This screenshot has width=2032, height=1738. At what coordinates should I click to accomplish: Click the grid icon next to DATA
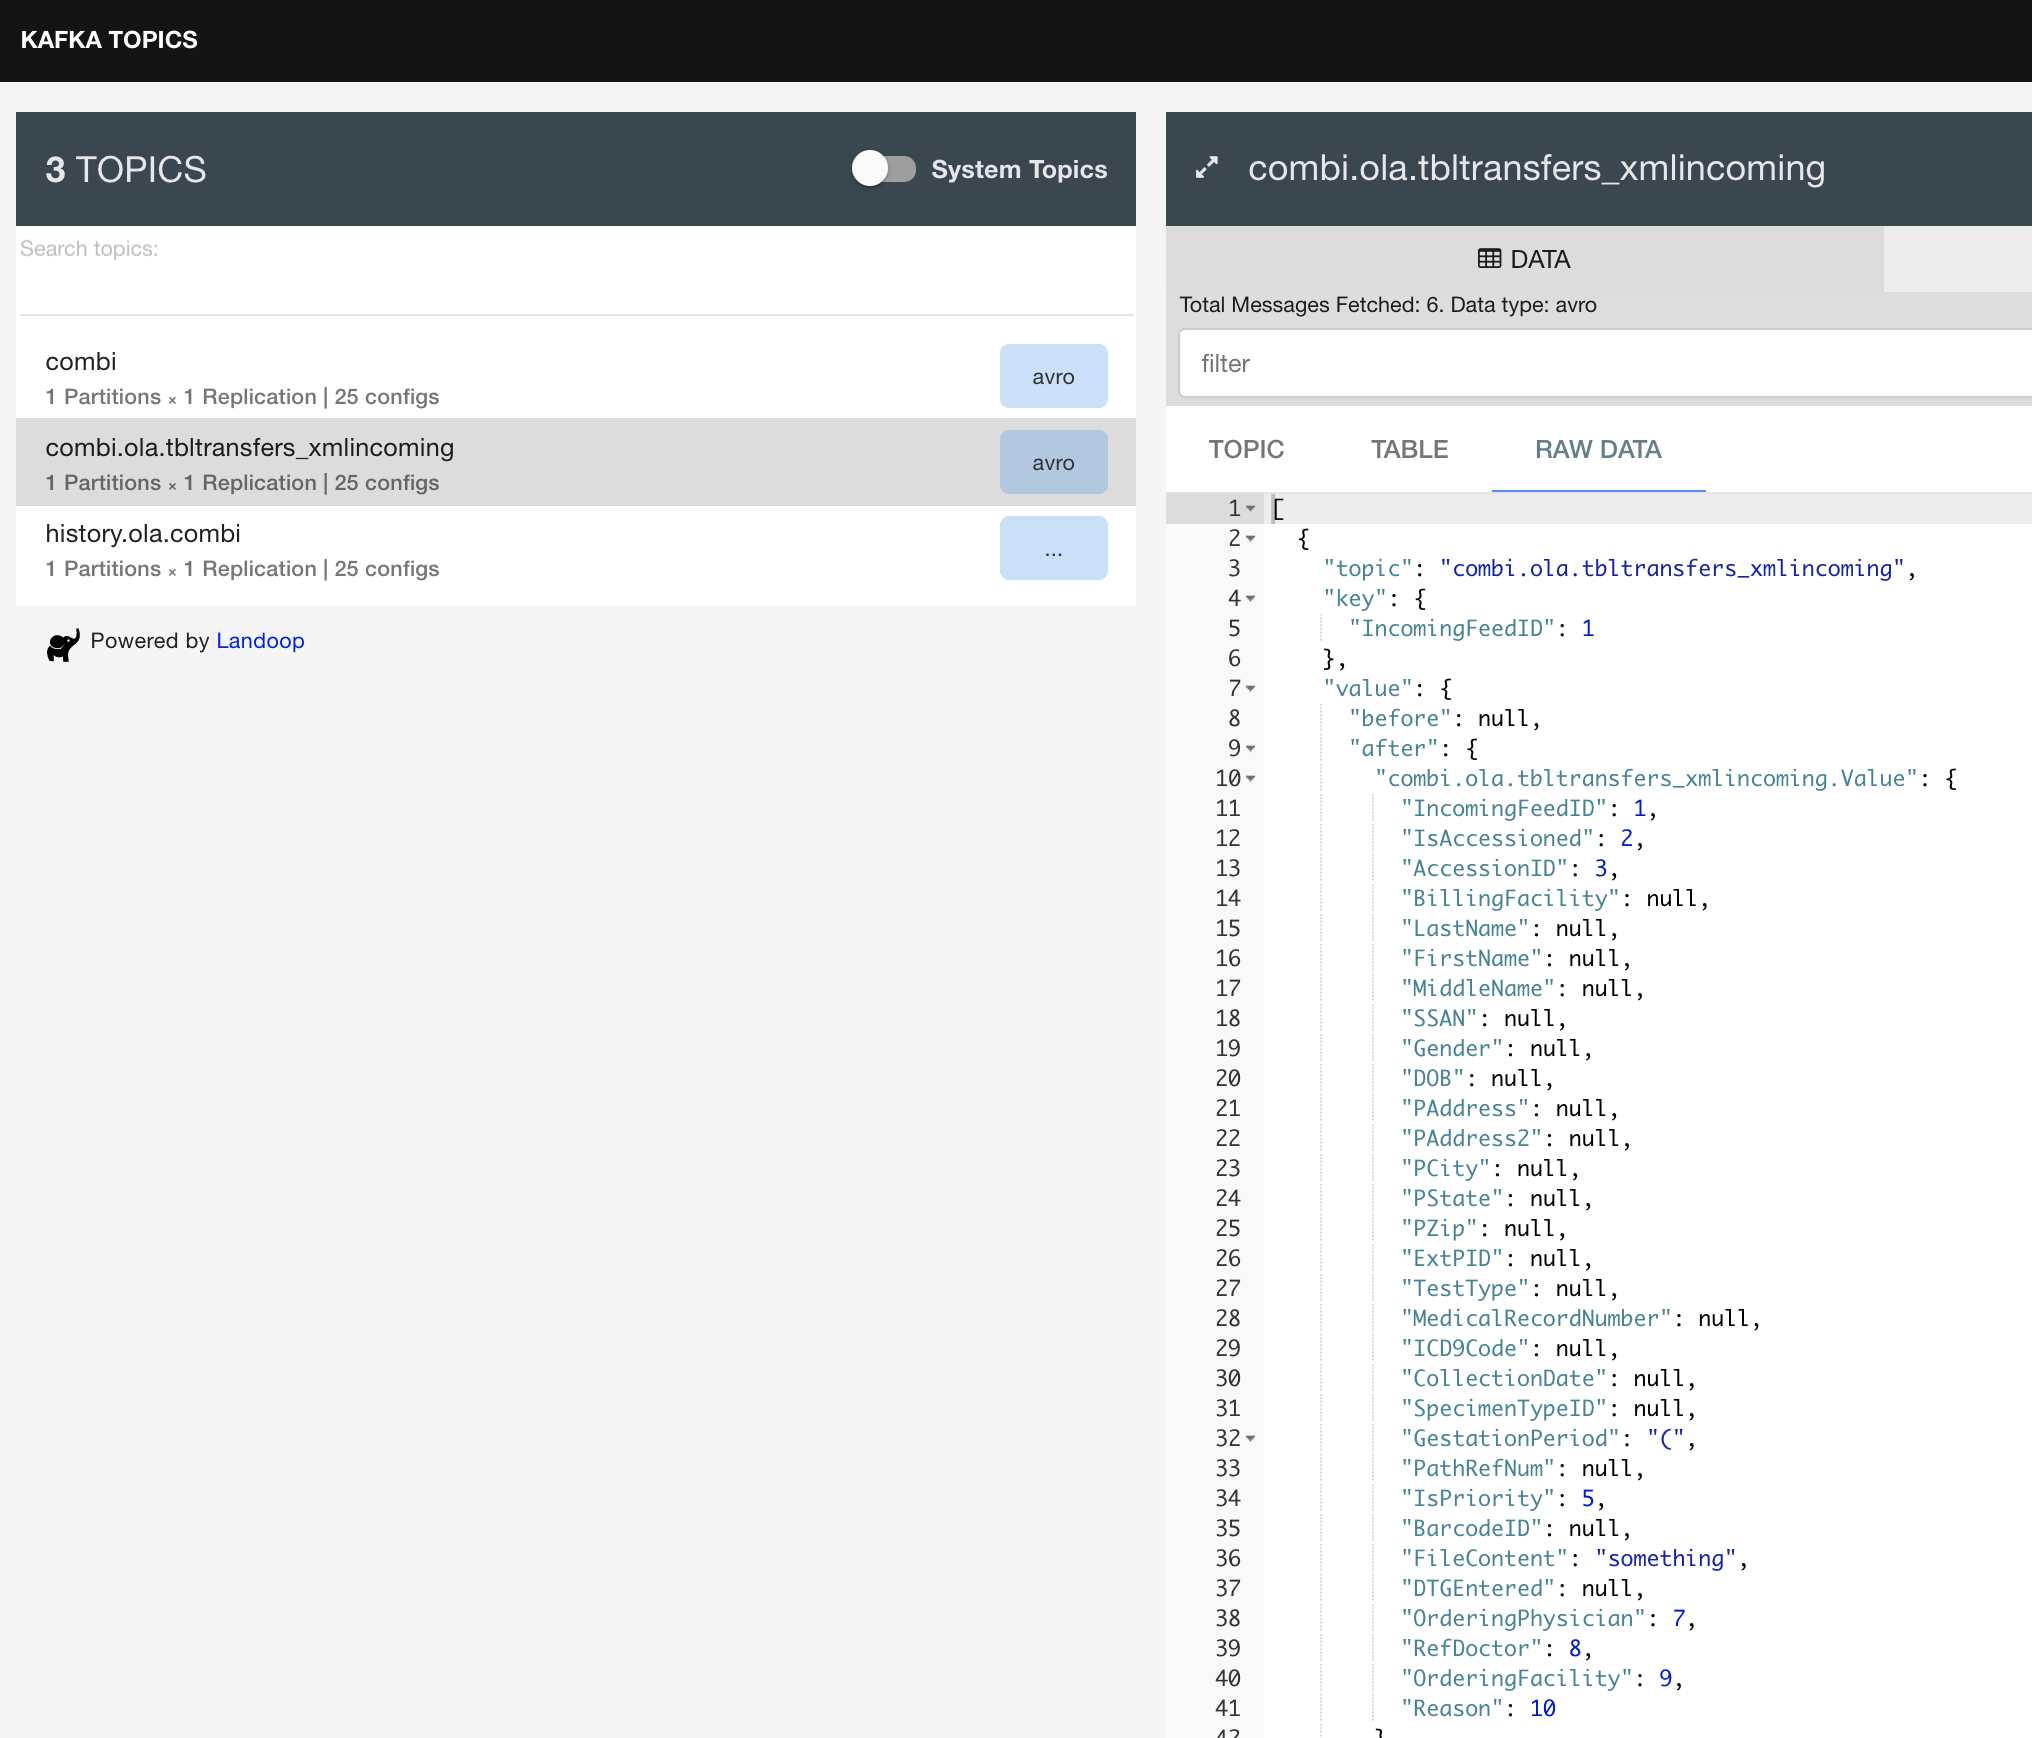pyautogui.click(x=1489, y=259)
